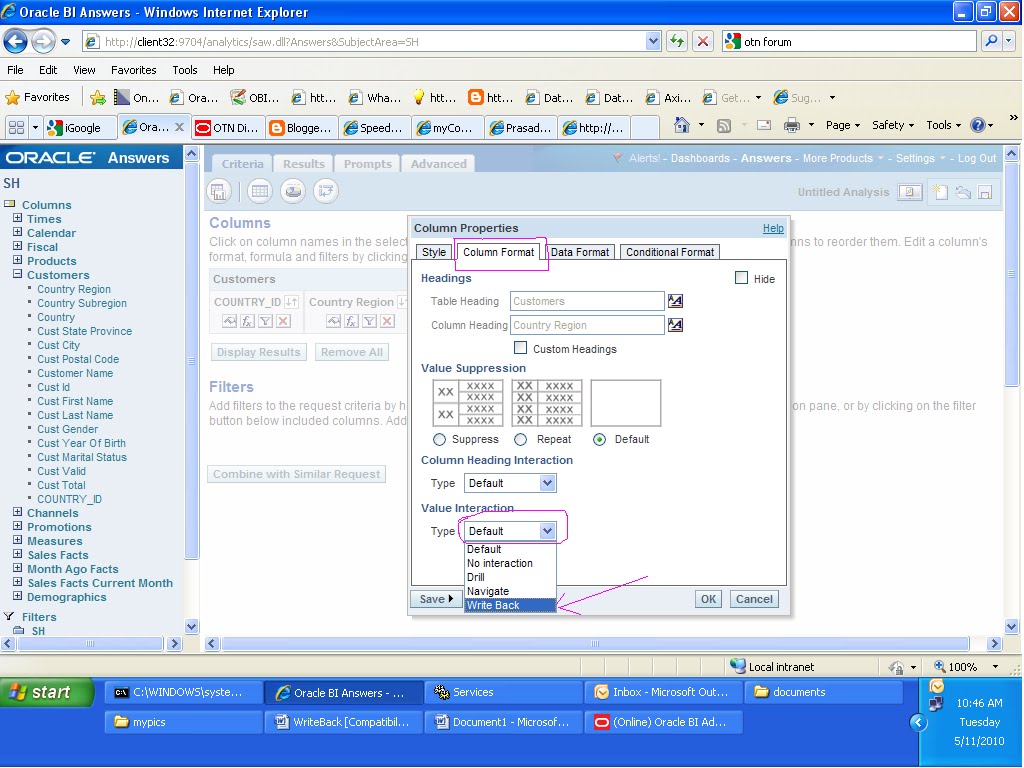Click the IE print icon
Screen dimensions: 1024x768
tap(792, 125)
